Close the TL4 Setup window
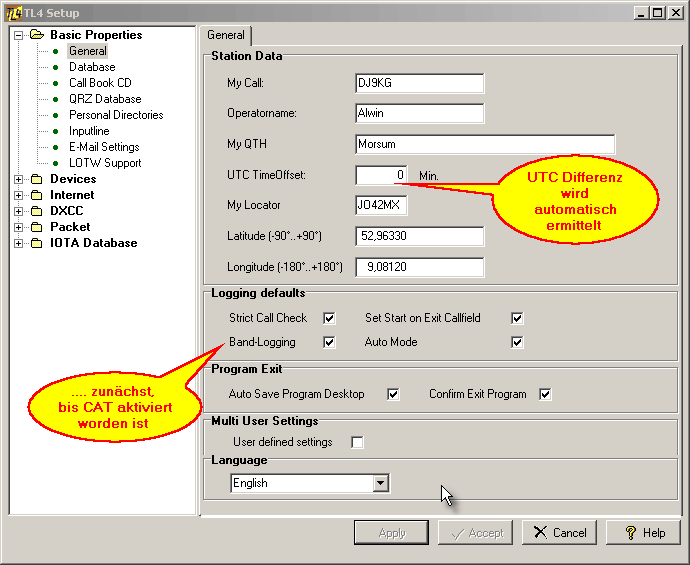Viewport: 690px width, 565px height. point(675,13)
